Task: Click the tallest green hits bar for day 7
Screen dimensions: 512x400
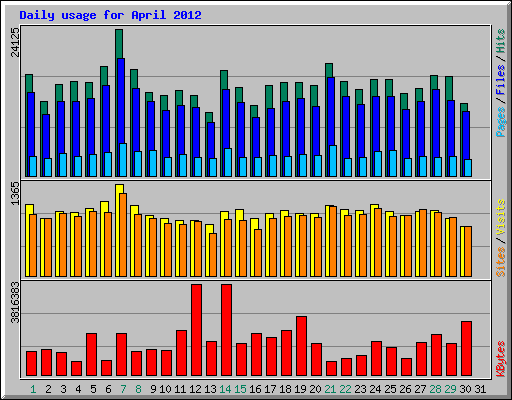Action: [119, 44]
